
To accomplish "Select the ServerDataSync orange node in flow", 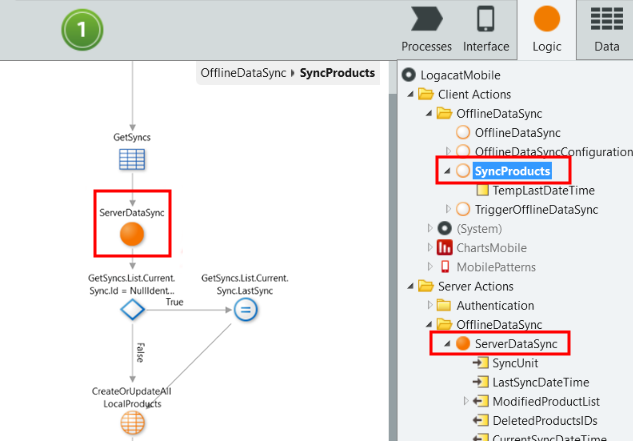I will [x=132, y=235].
